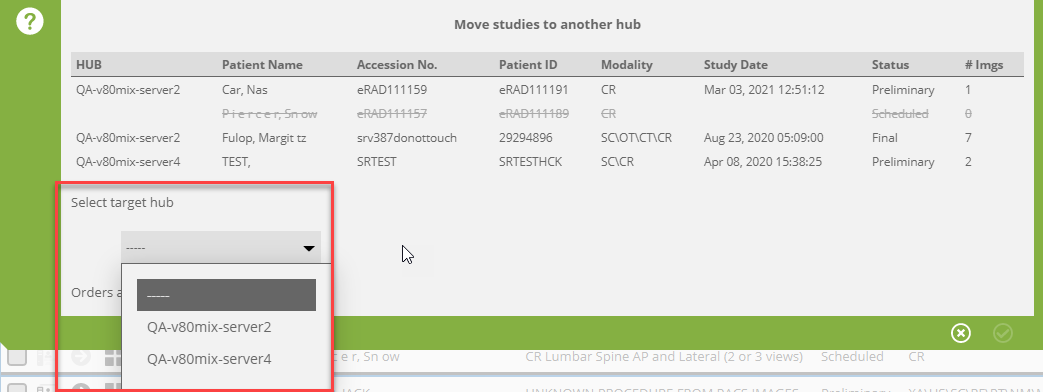Select the Car, Nas study row
This screenshot has width=1043, height=392.
[x=547, y=90]
